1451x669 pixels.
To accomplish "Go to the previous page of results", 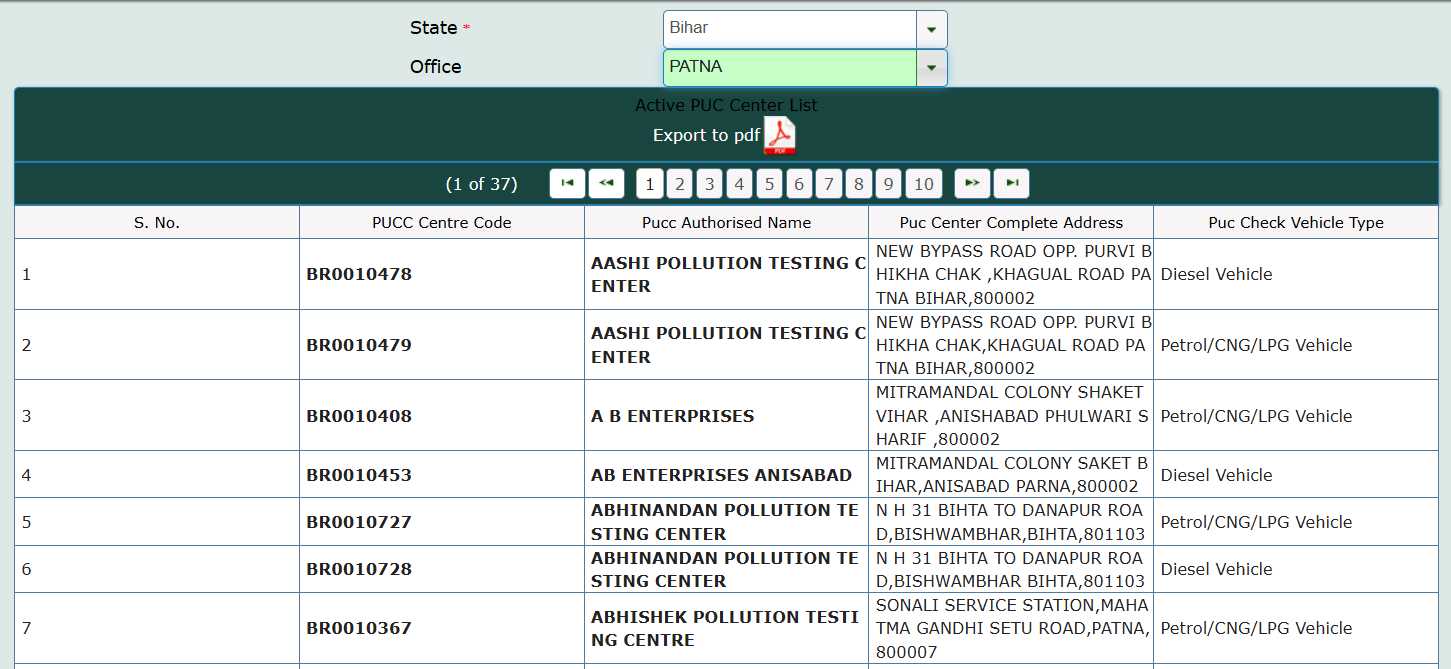I will pos(606,183).
